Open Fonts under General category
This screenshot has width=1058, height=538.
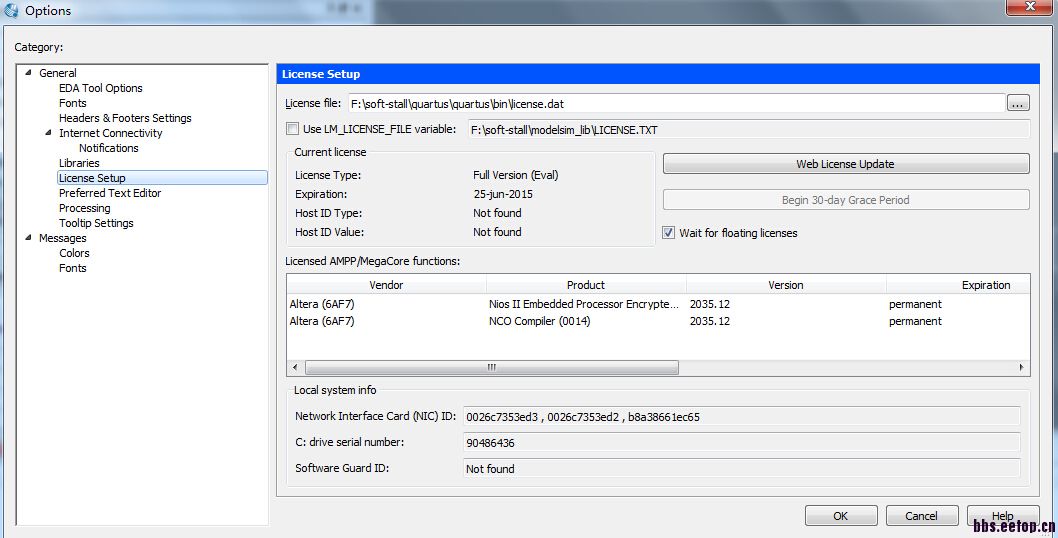click(72, 103)
